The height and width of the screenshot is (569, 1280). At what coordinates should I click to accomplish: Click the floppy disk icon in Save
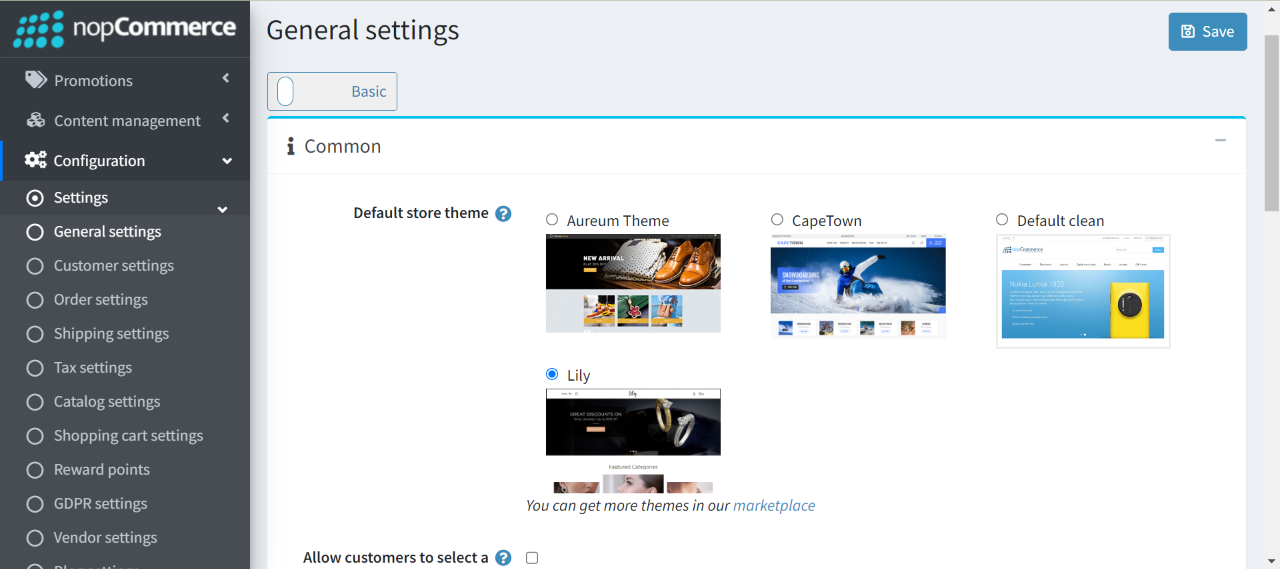click(1187, 32)
